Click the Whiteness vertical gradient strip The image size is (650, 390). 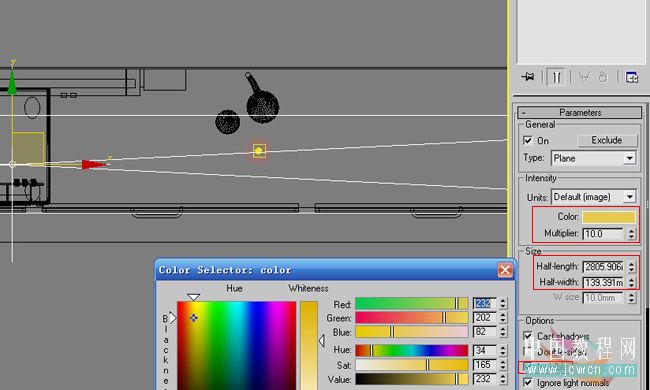coord(309,346)
